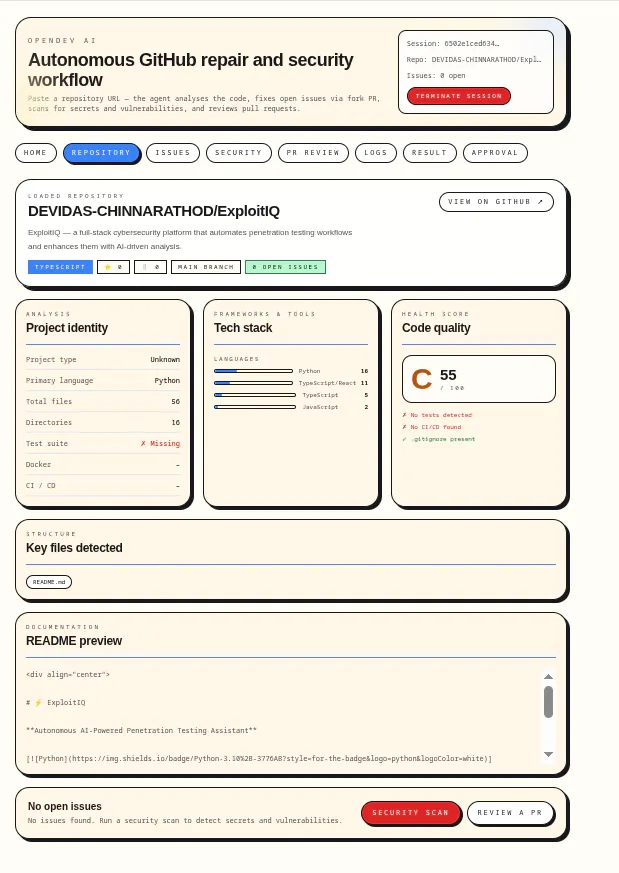Click the fork count badge

(150, 267)
